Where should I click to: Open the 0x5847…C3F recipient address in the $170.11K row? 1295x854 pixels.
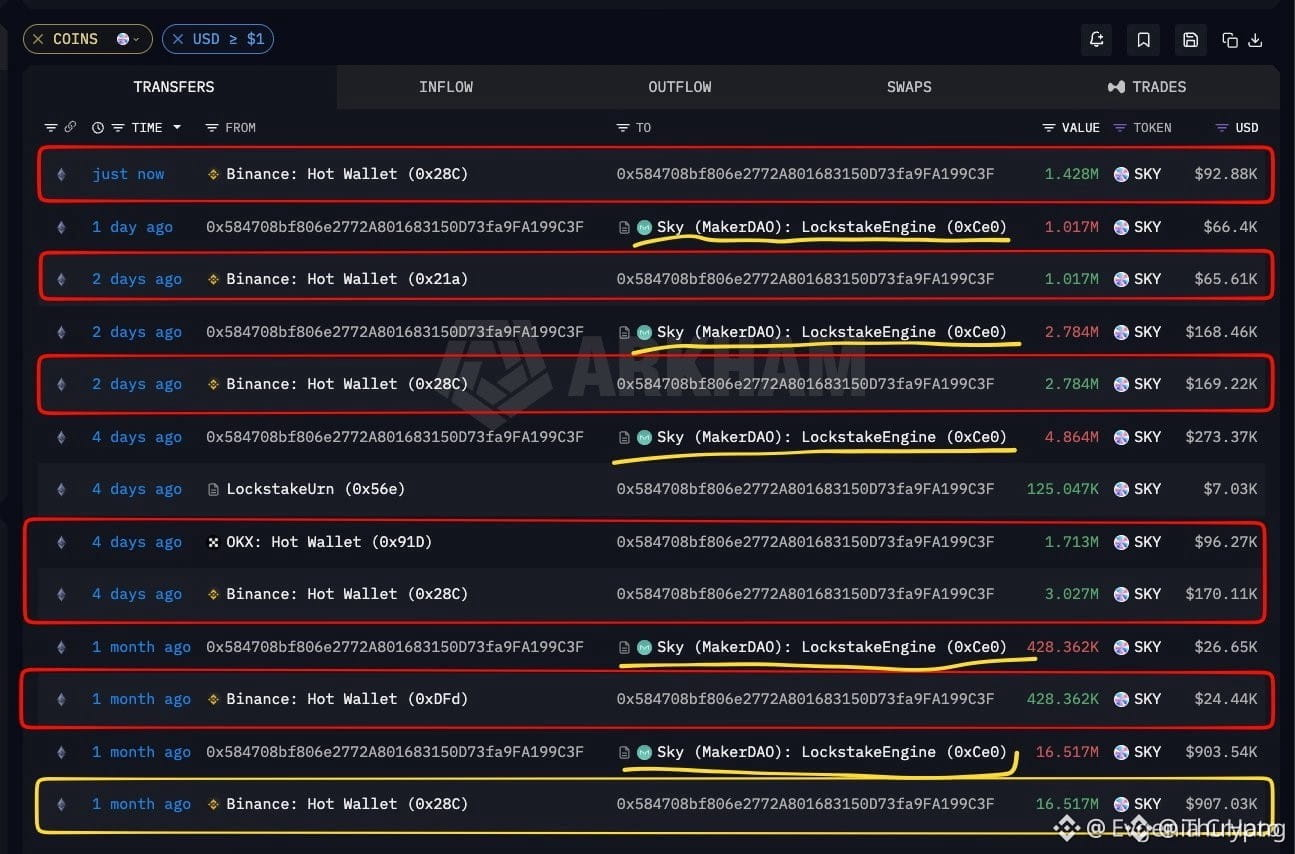(805, 594)
